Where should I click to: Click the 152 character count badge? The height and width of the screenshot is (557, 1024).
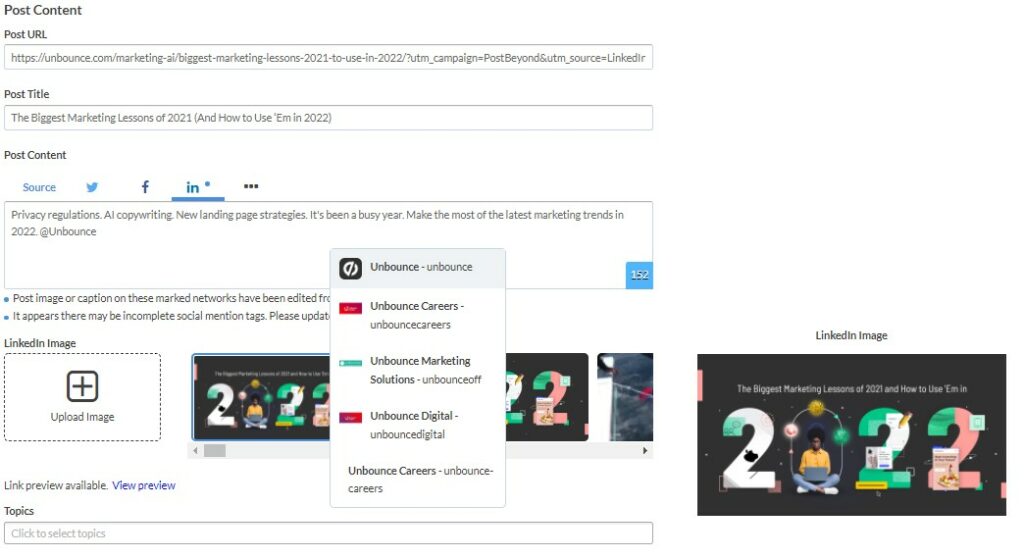tap(639, 275)
